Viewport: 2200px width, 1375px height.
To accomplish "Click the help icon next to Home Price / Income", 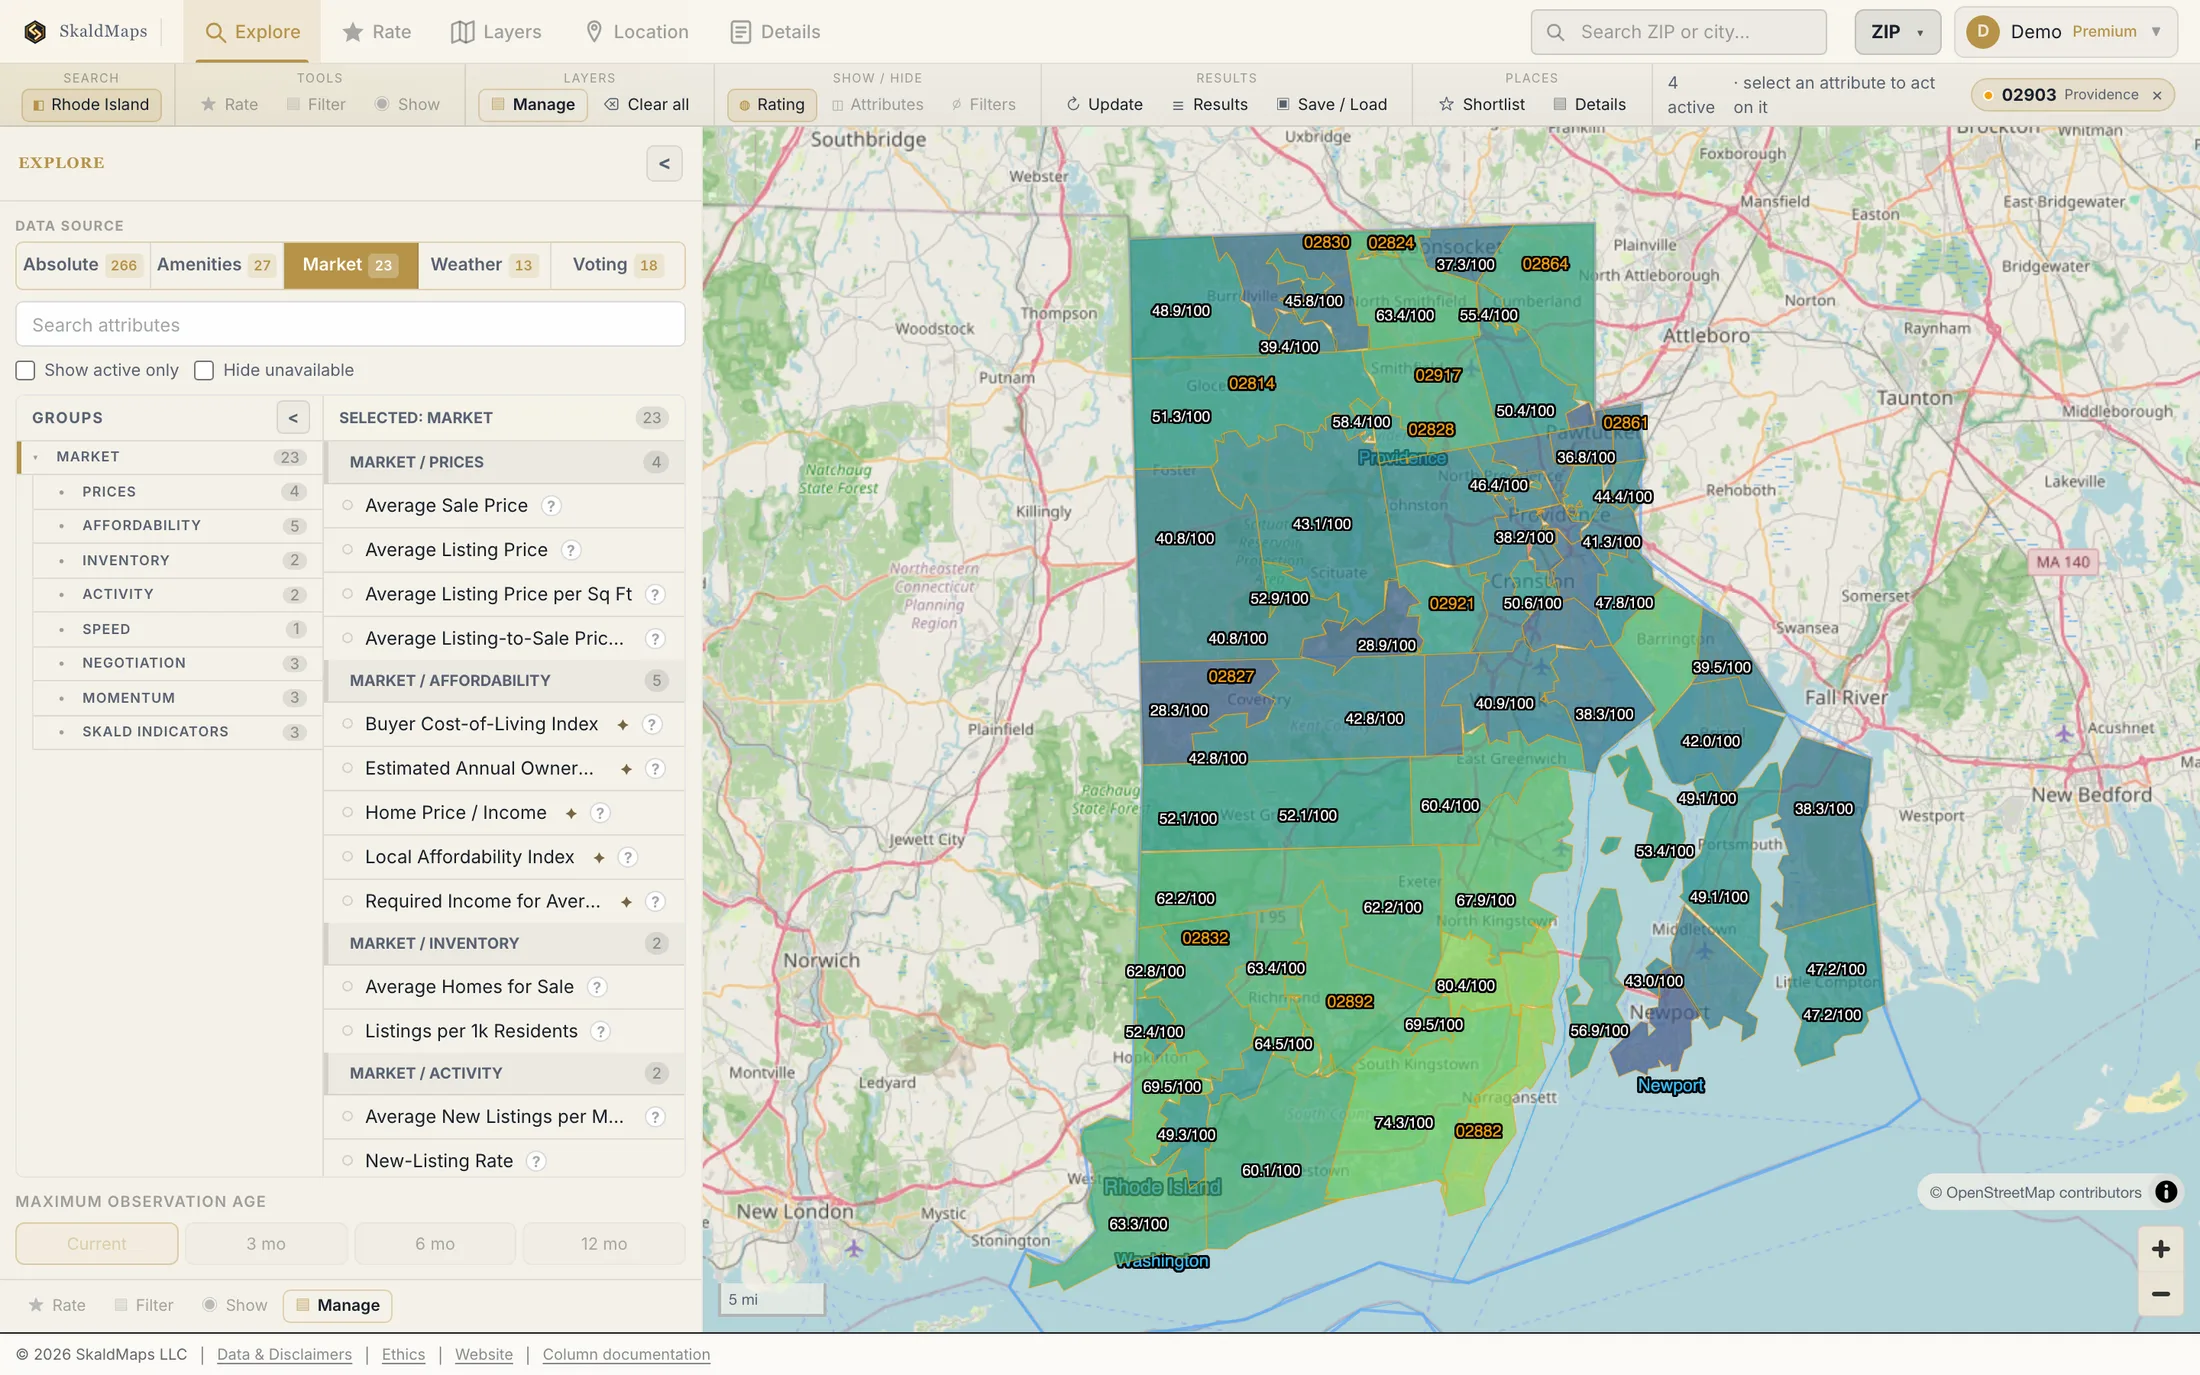I will (x=600, y=813).
